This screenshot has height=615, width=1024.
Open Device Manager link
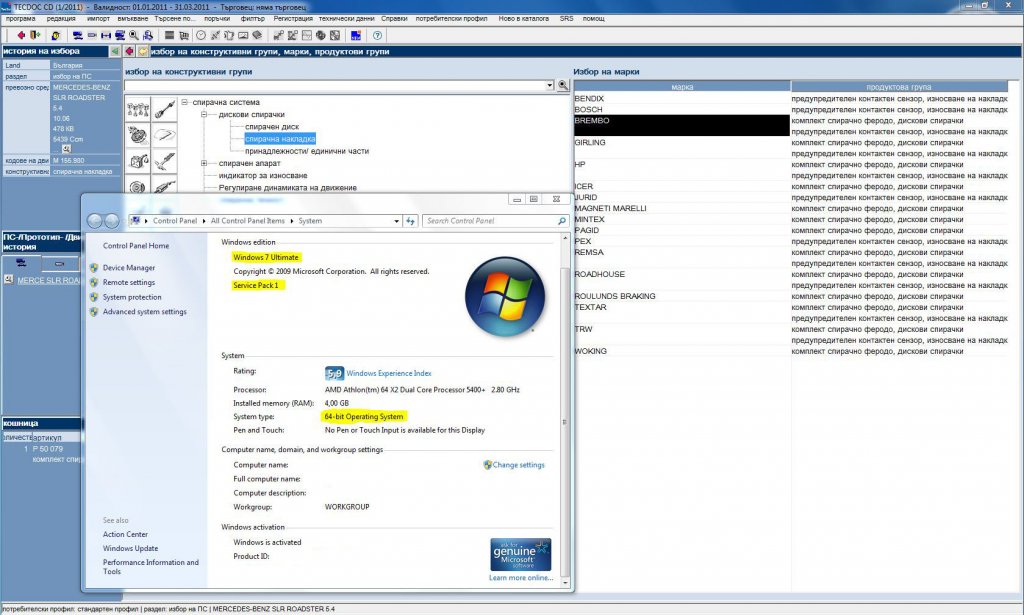click(128, 268)
